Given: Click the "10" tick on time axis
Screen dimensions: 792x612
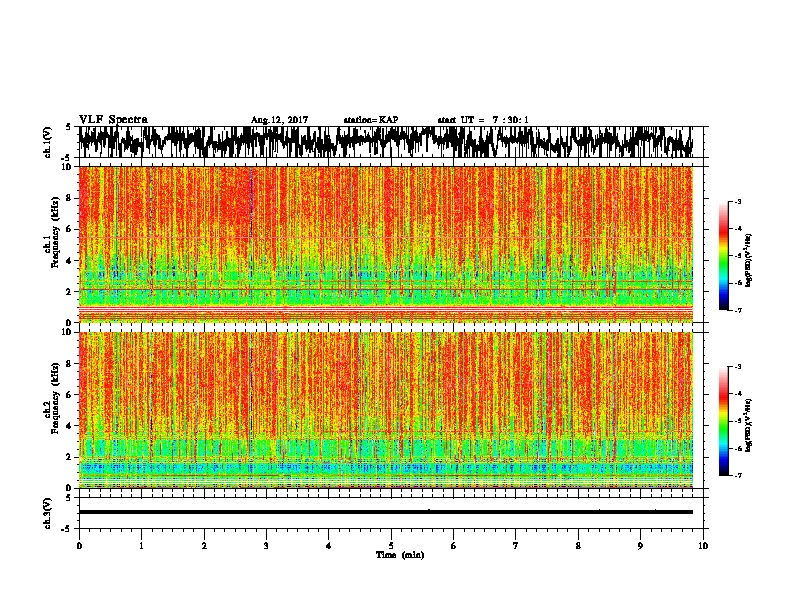Looking at the screenshot, I should (703, 546).
